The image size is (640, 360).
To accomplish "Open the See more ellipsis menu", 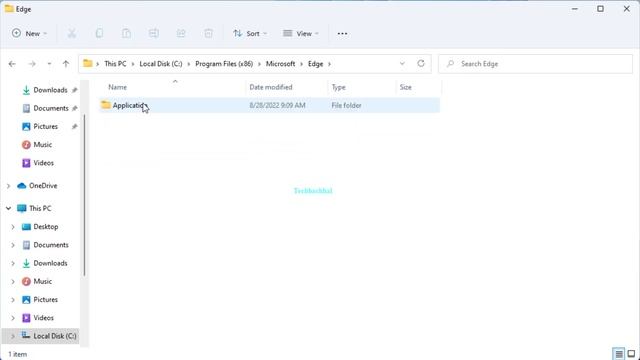I will pyautogui.click(x=342, y=33).
